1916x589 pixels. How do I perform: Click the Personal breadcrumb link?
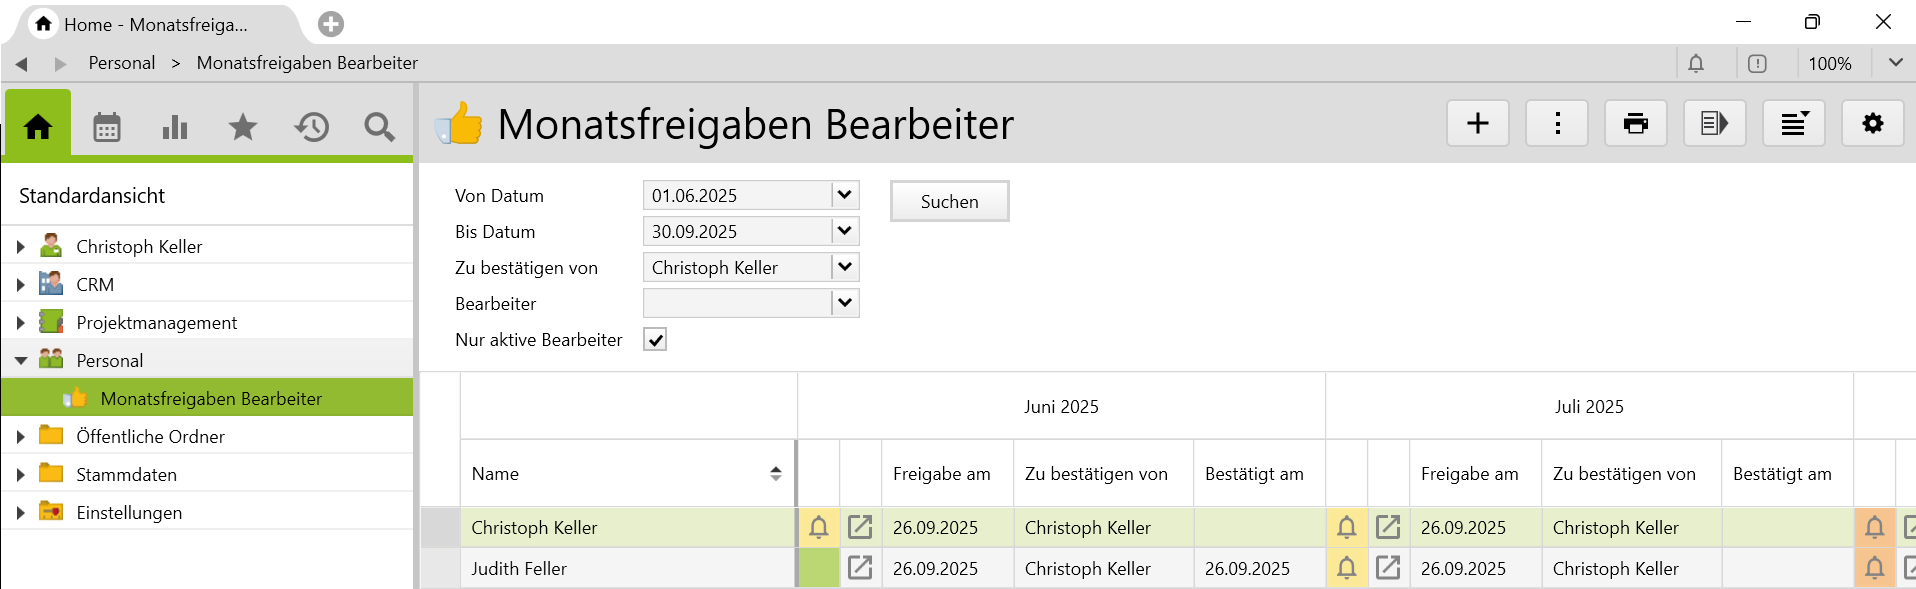click(122, 63)
